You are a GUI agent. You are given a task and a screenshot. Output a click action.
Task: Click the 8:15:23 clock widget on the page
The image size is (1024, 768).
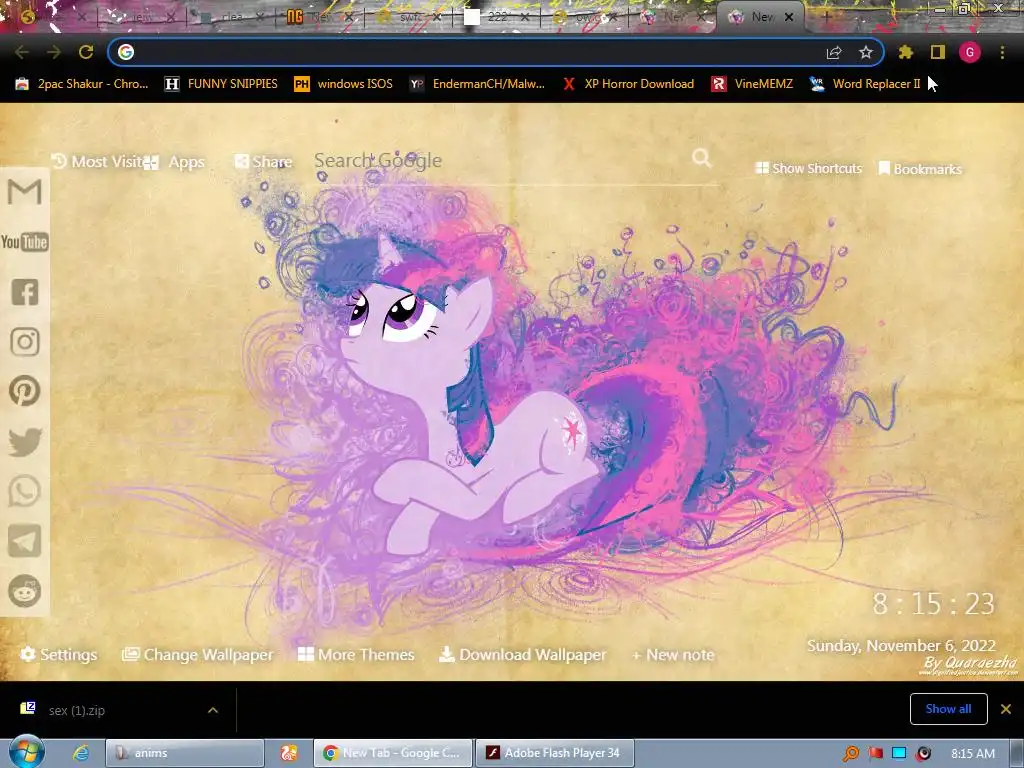click(934, 603)
